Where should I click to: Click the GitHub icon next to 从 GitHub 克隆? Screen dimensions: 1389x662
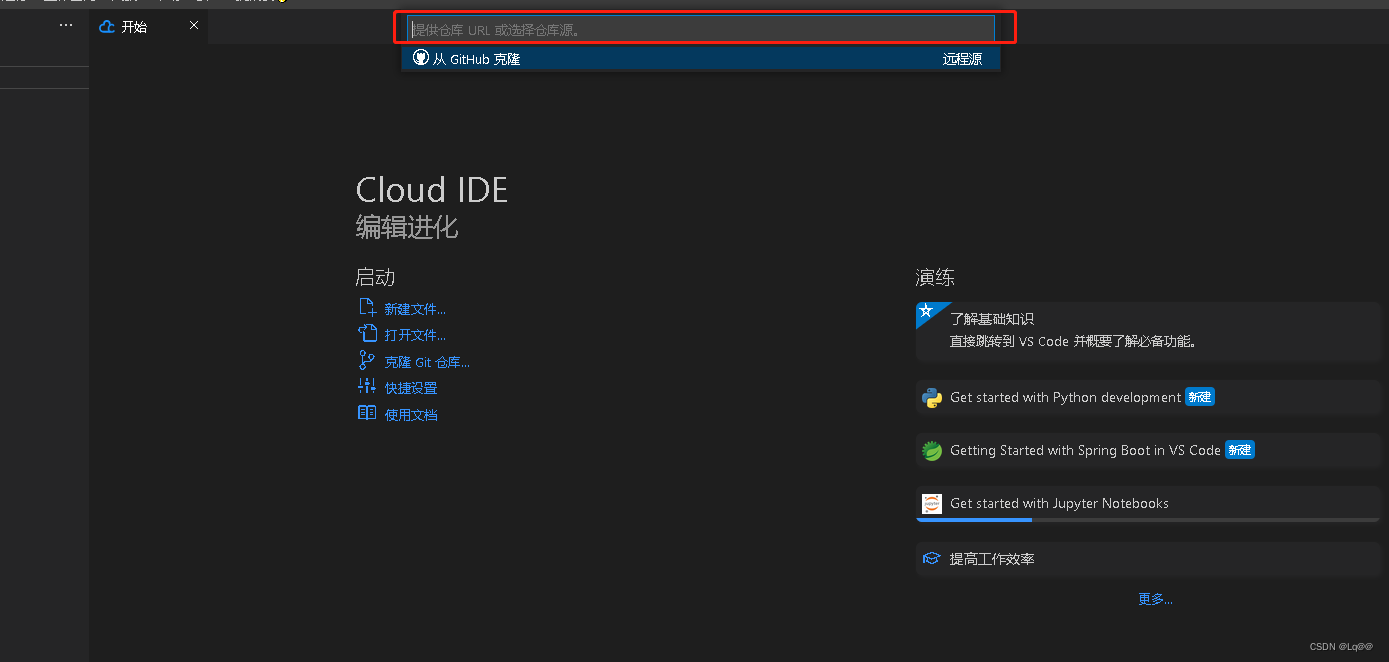(x=420, y=57)
